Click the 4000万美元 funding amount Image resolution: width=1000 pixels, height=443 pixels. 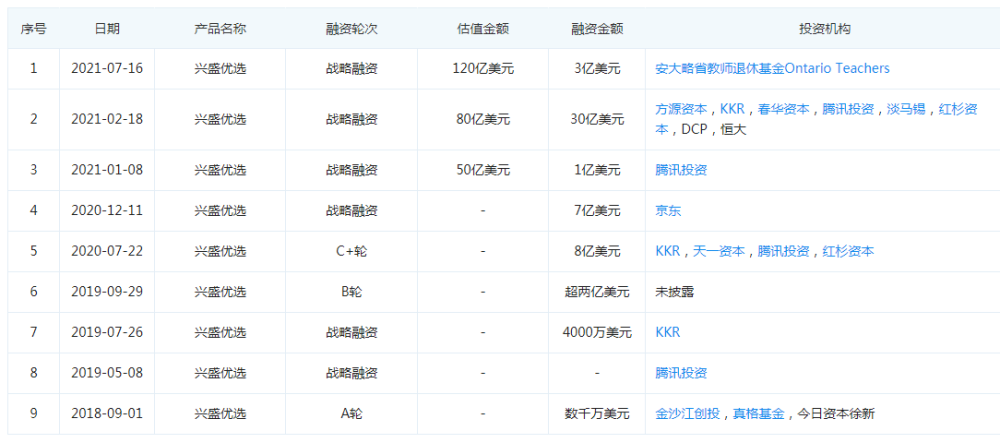(597, 333)
